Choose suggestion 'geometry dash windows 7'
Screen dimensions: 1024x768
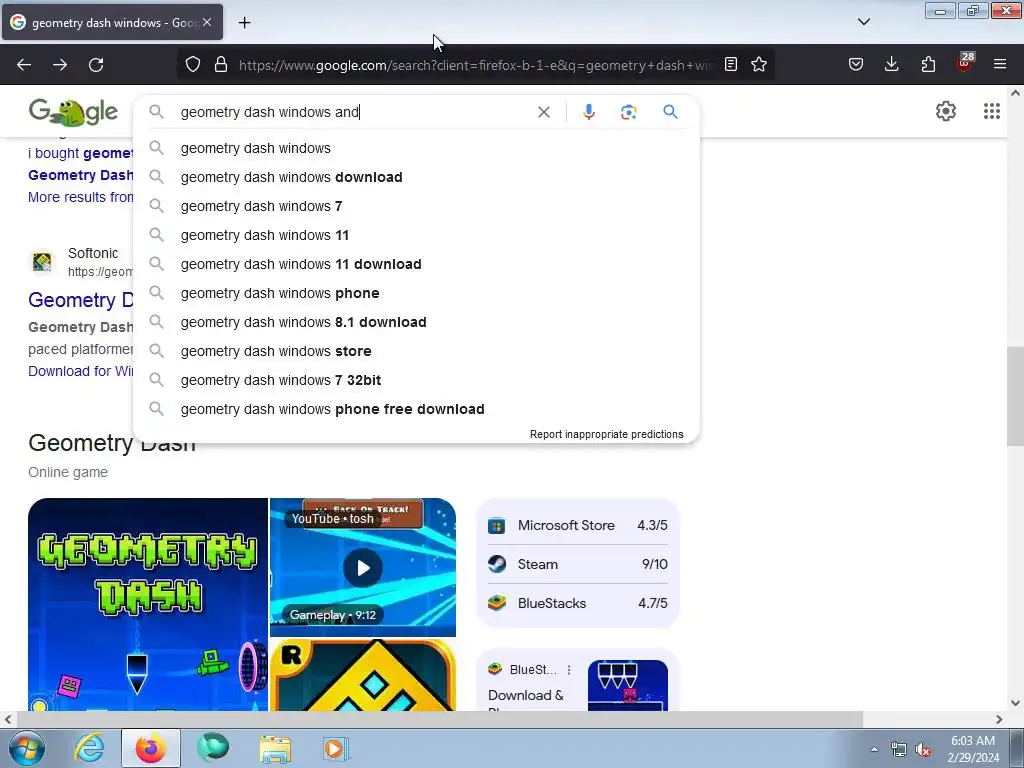pyautogui.click(x=416, y=206)
